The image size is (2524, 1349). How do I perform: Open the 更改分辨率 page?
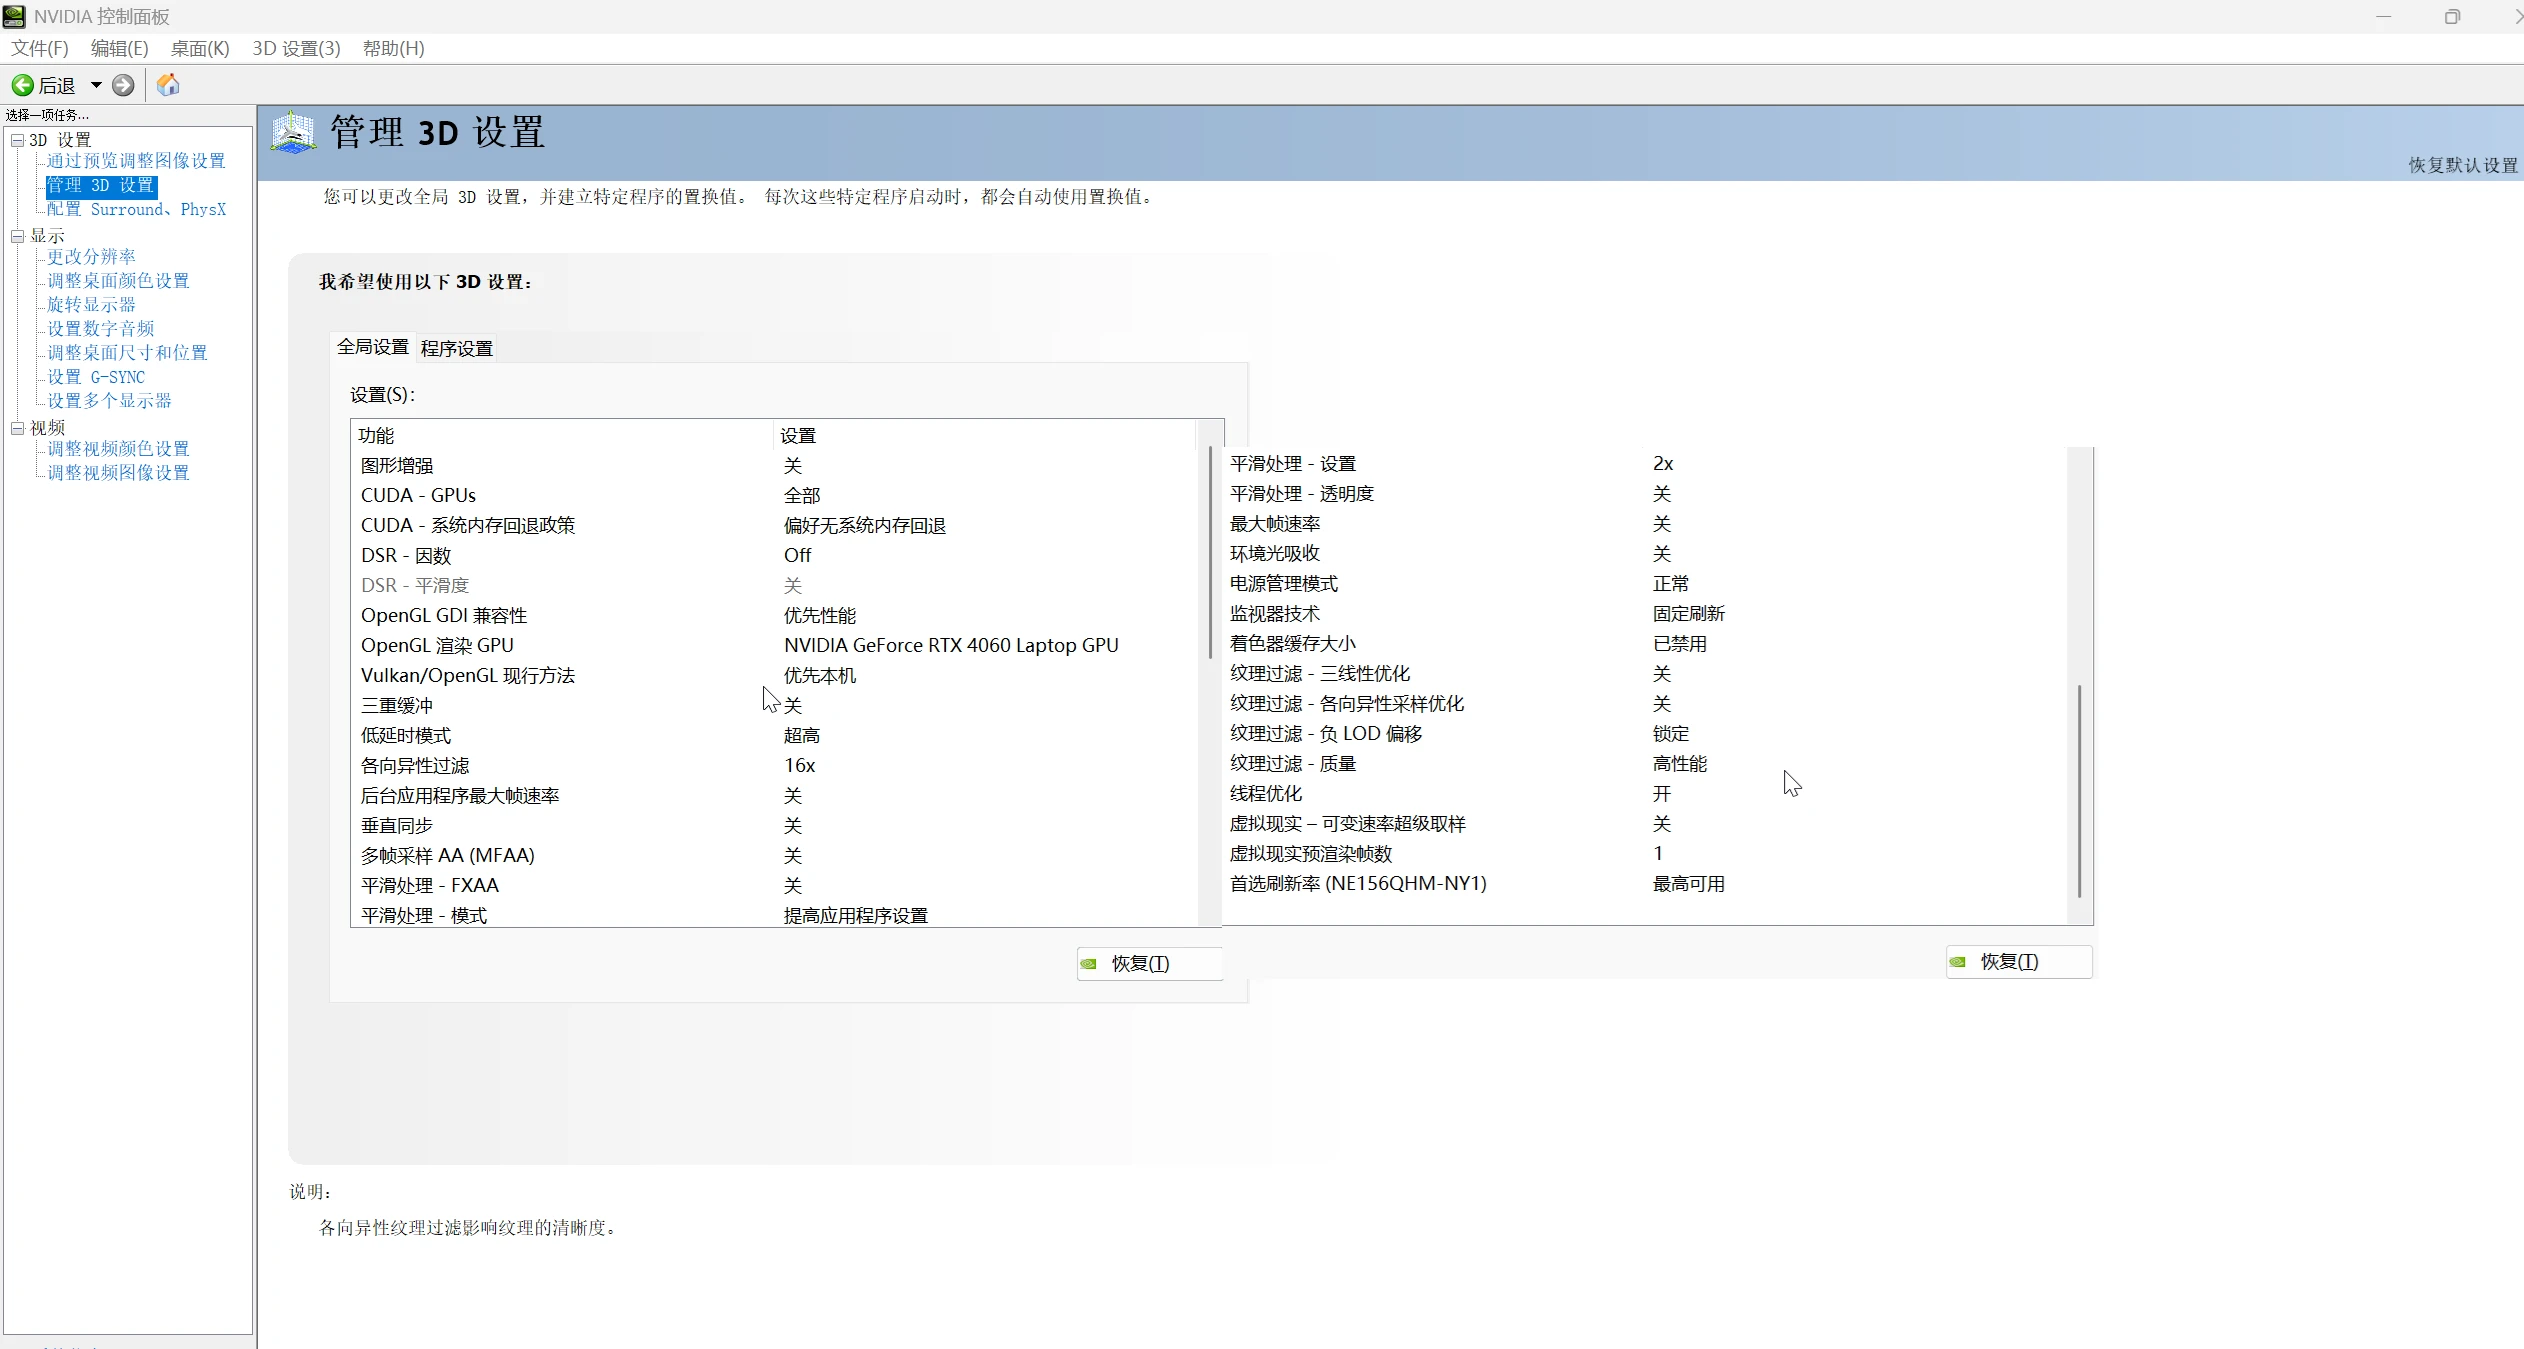[91, 257]
